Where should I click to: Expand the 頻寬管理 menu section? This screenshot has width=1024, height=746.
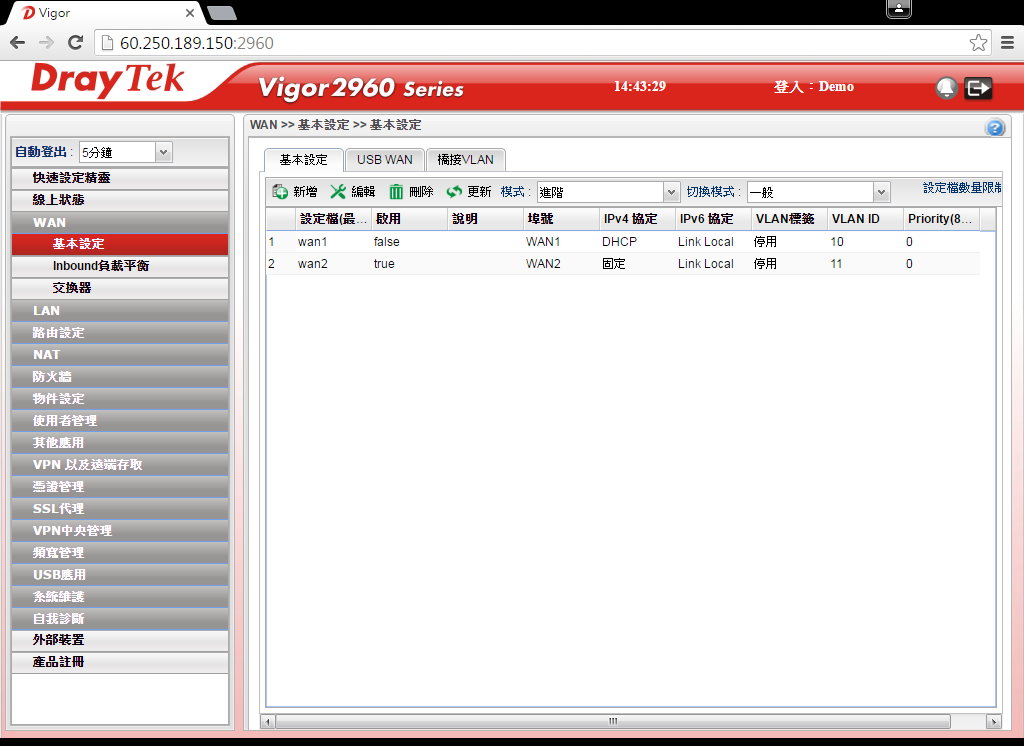pos(120,553)
